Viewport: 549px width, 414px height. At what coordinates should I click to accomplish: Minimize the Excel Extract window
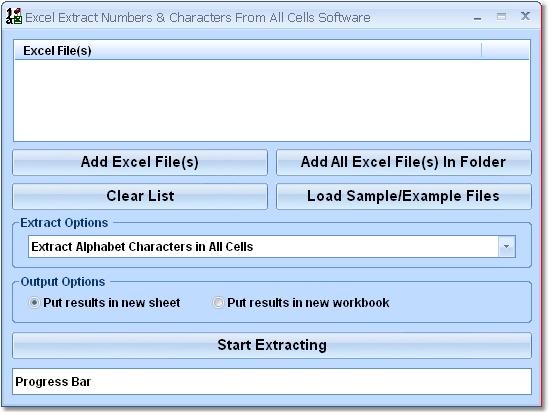pyautogui.click(x=477, y=17)
